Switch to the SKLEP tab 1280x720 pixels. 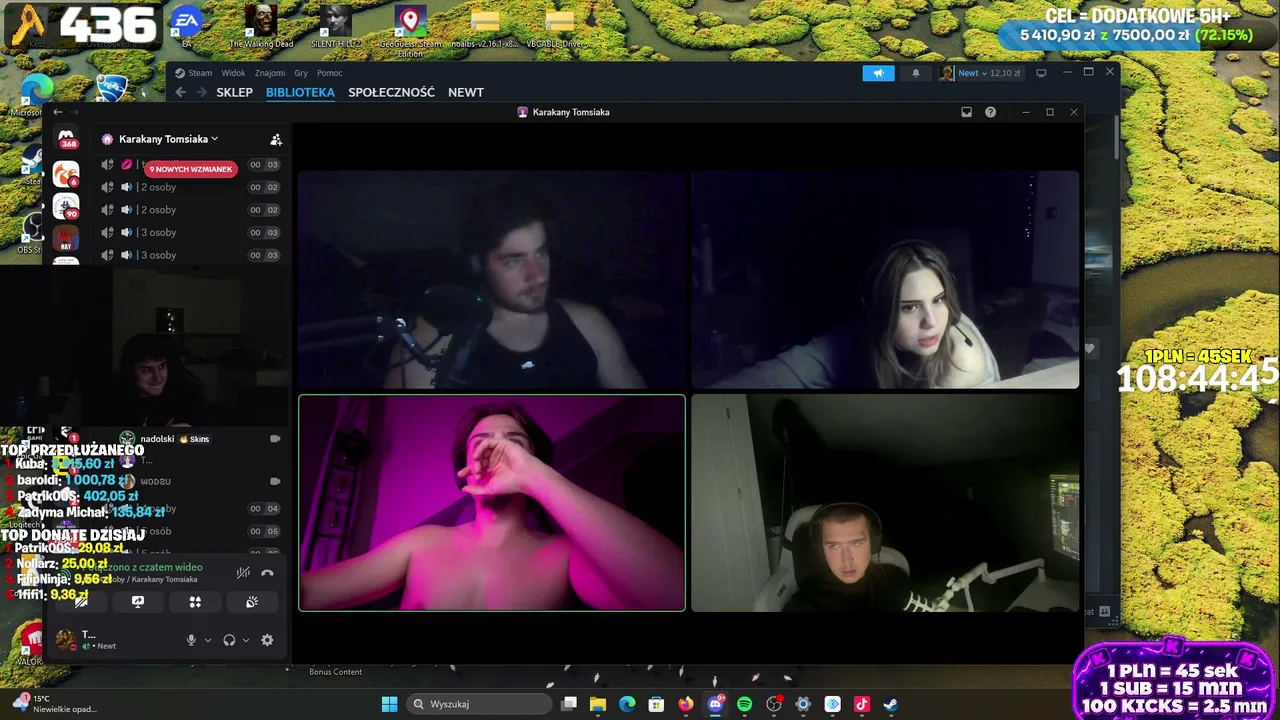pyautogui.click(x=235, y=92)
